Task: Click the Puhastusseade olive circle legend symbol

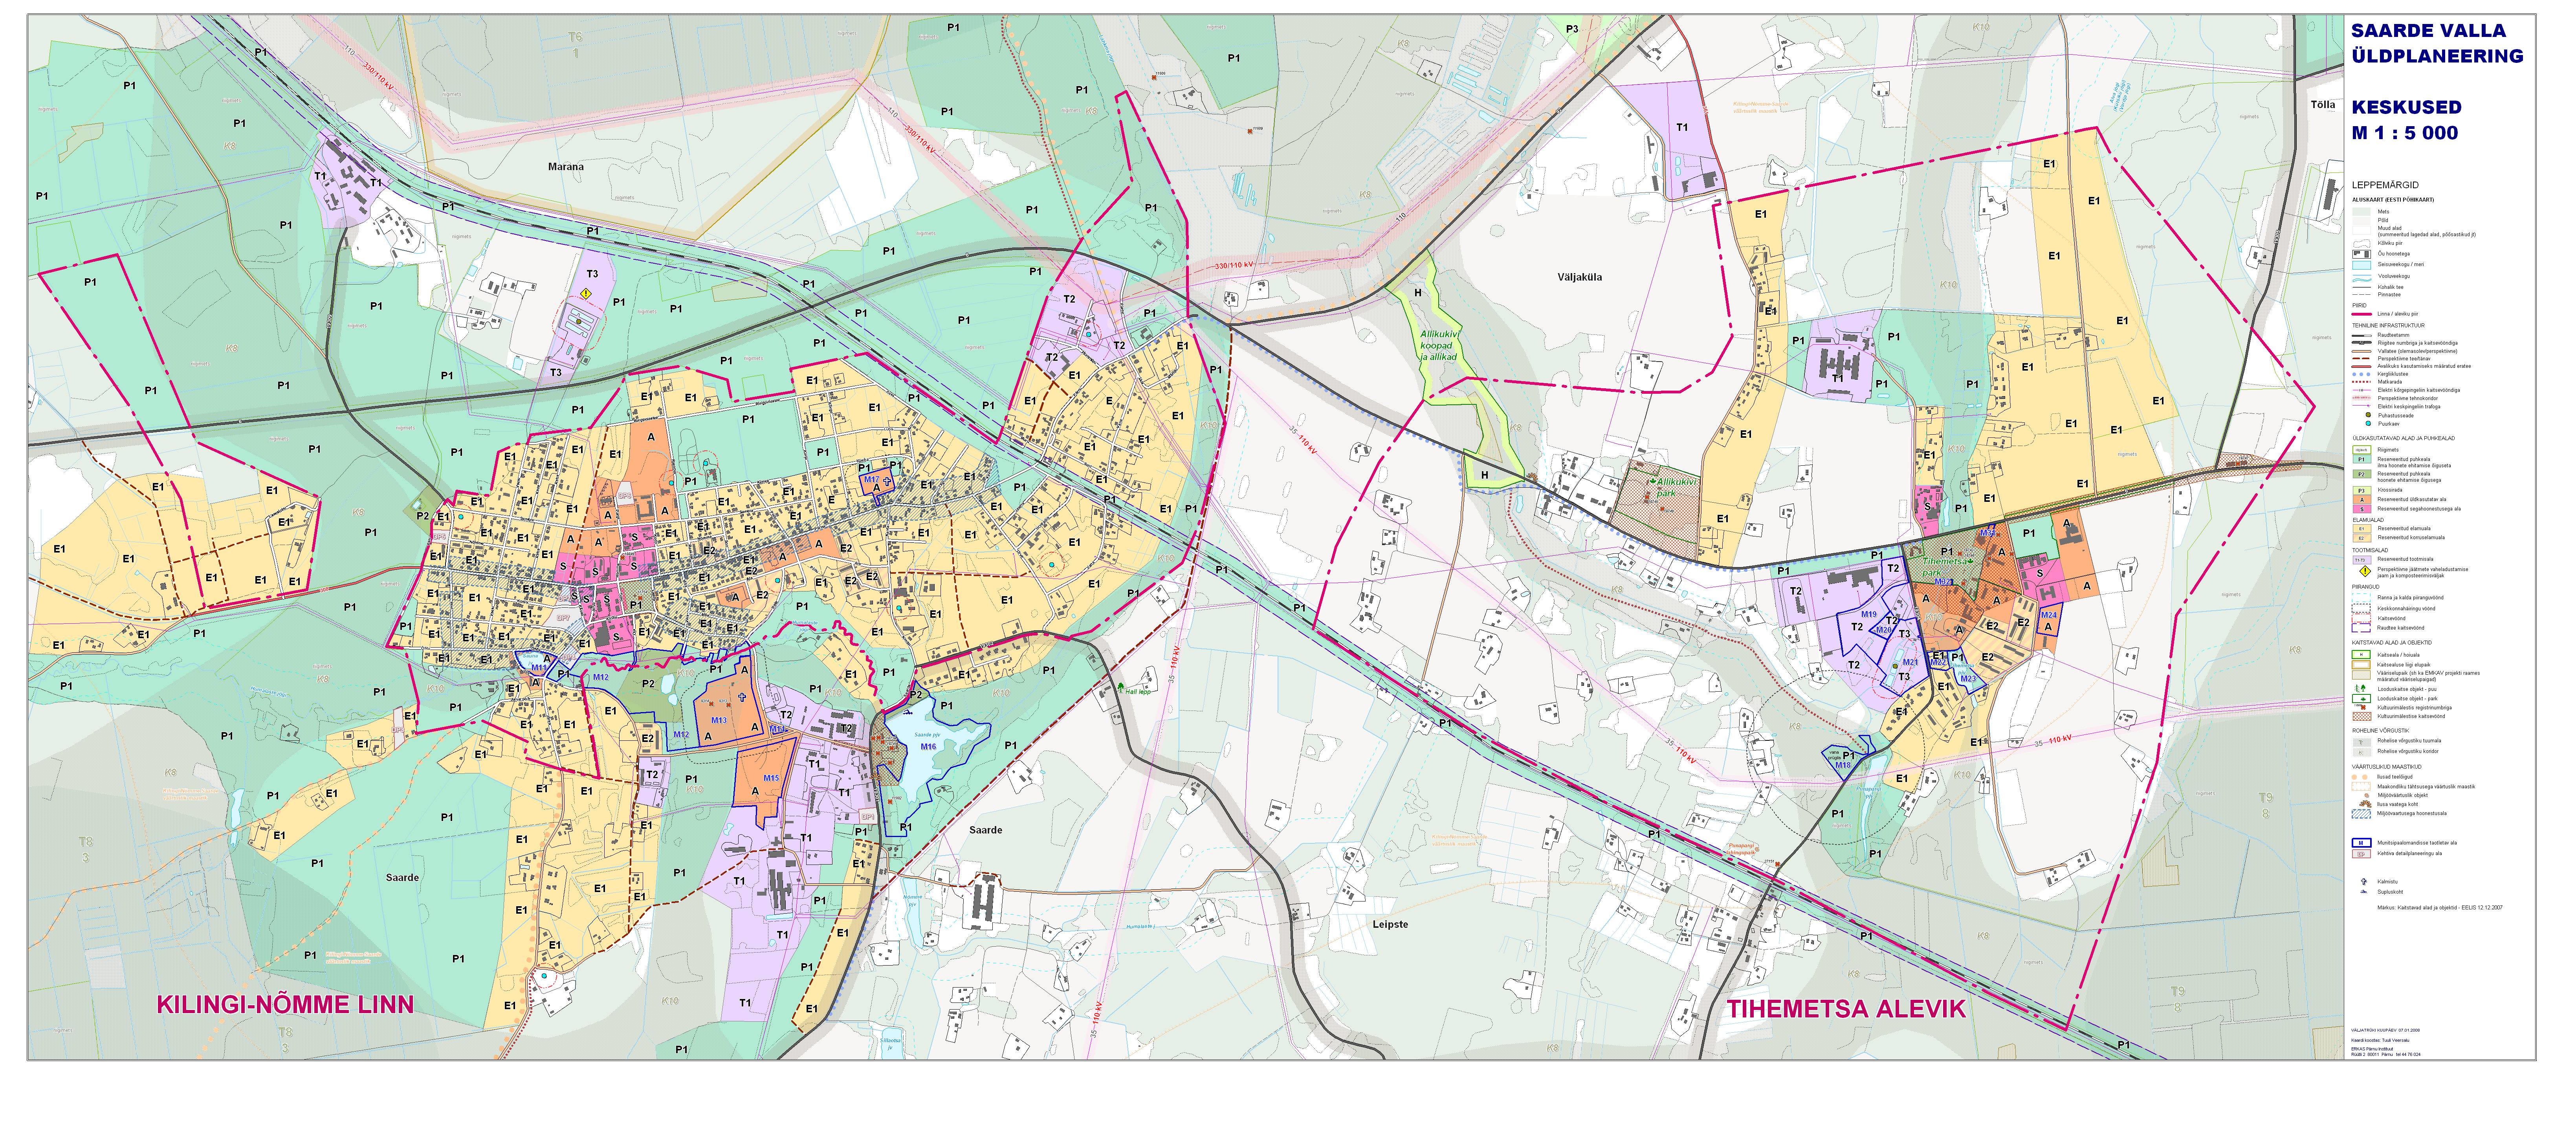Action: tap(2368, 415)
